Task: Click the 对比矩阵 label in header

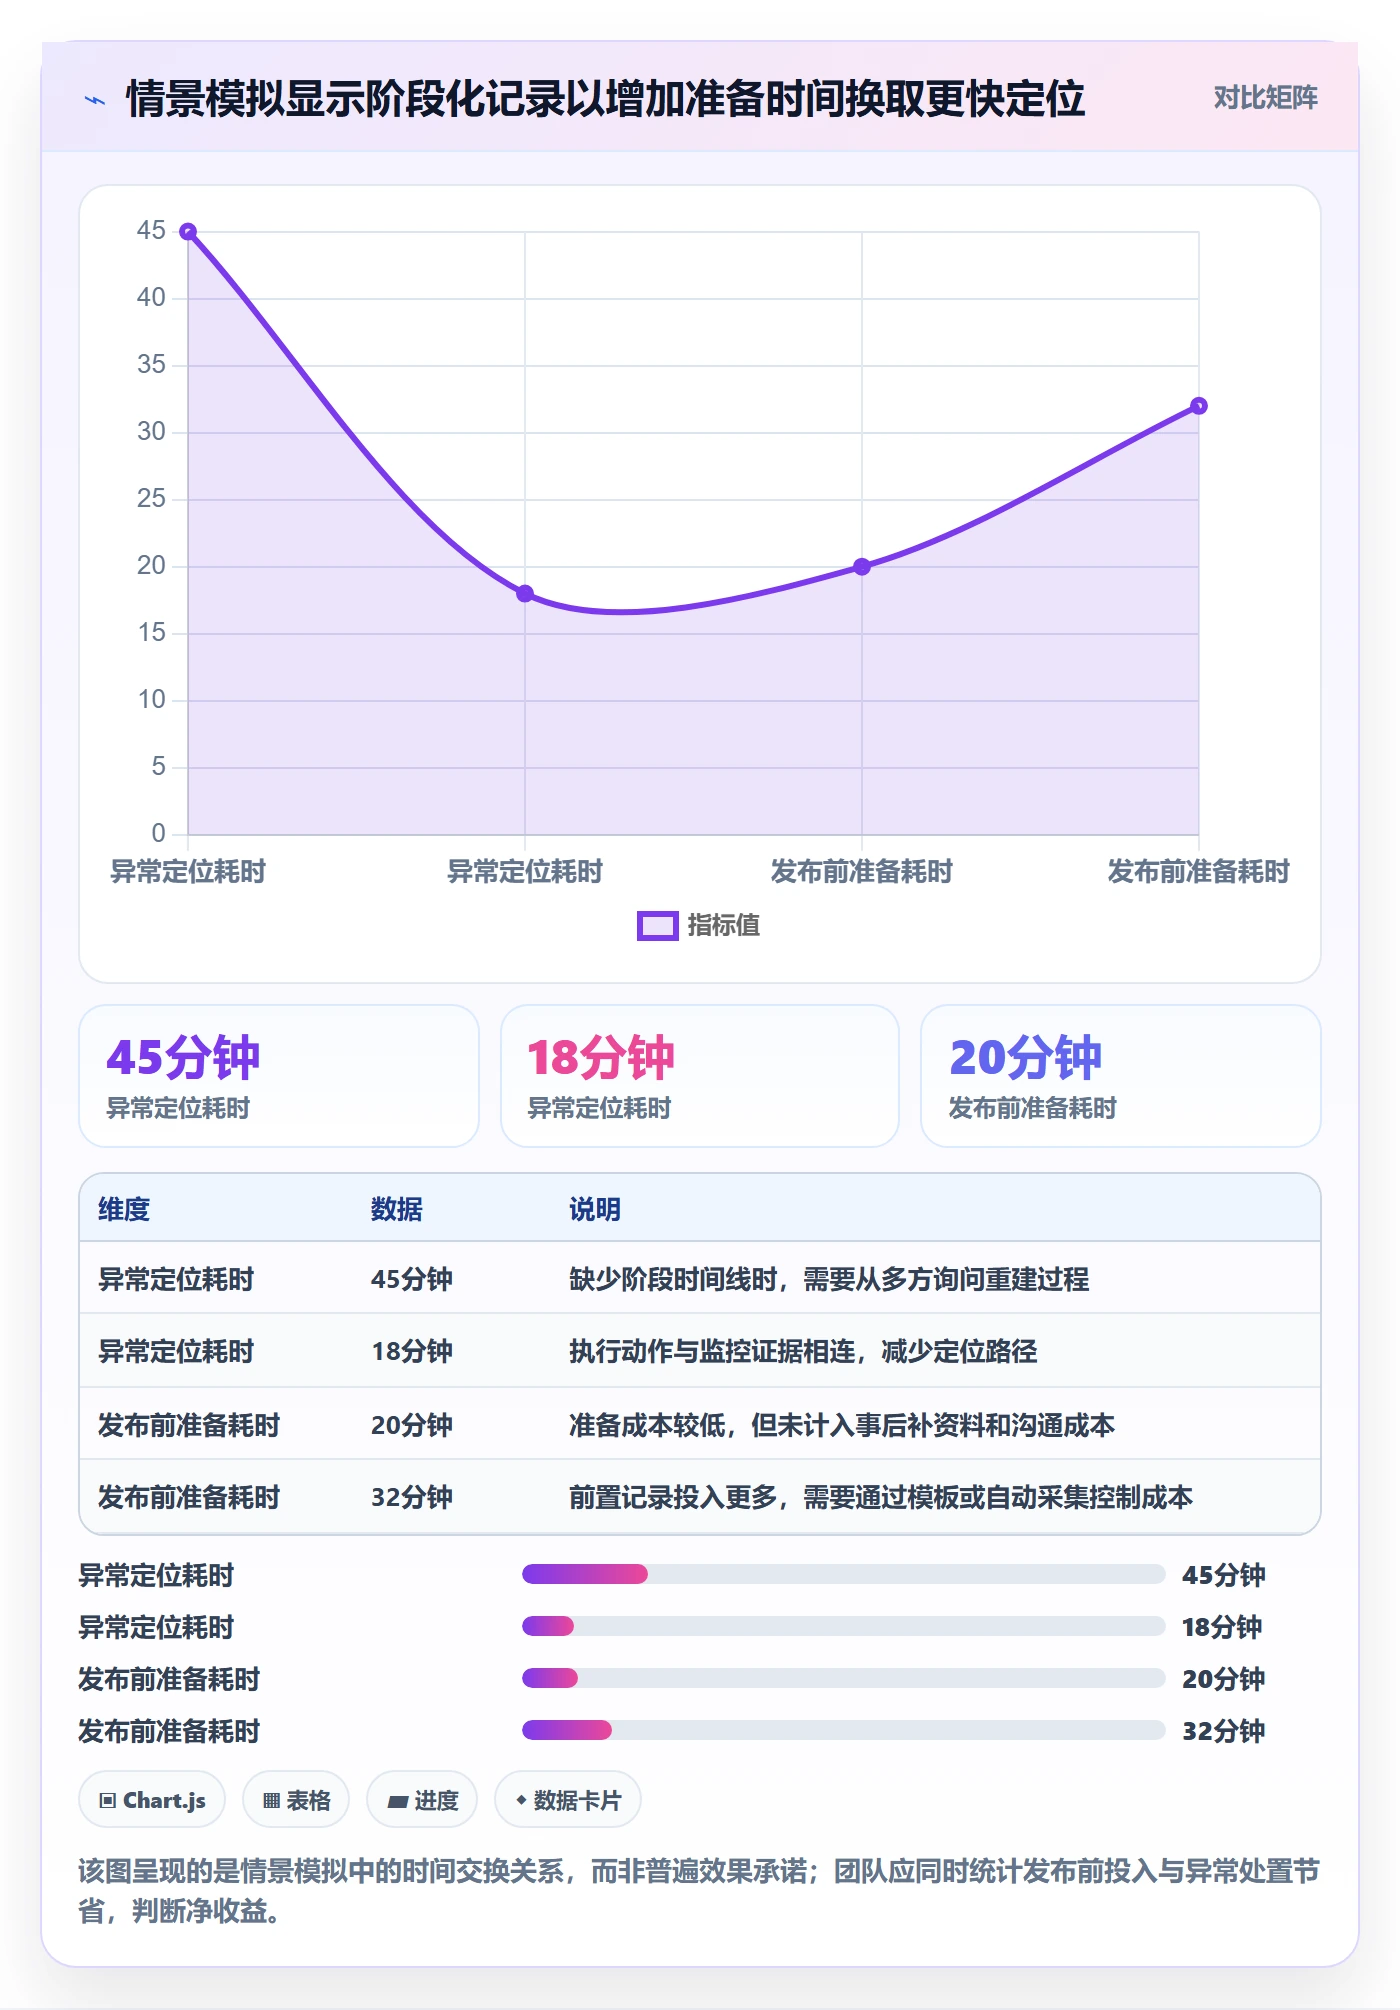Action: click(1265, 98)
